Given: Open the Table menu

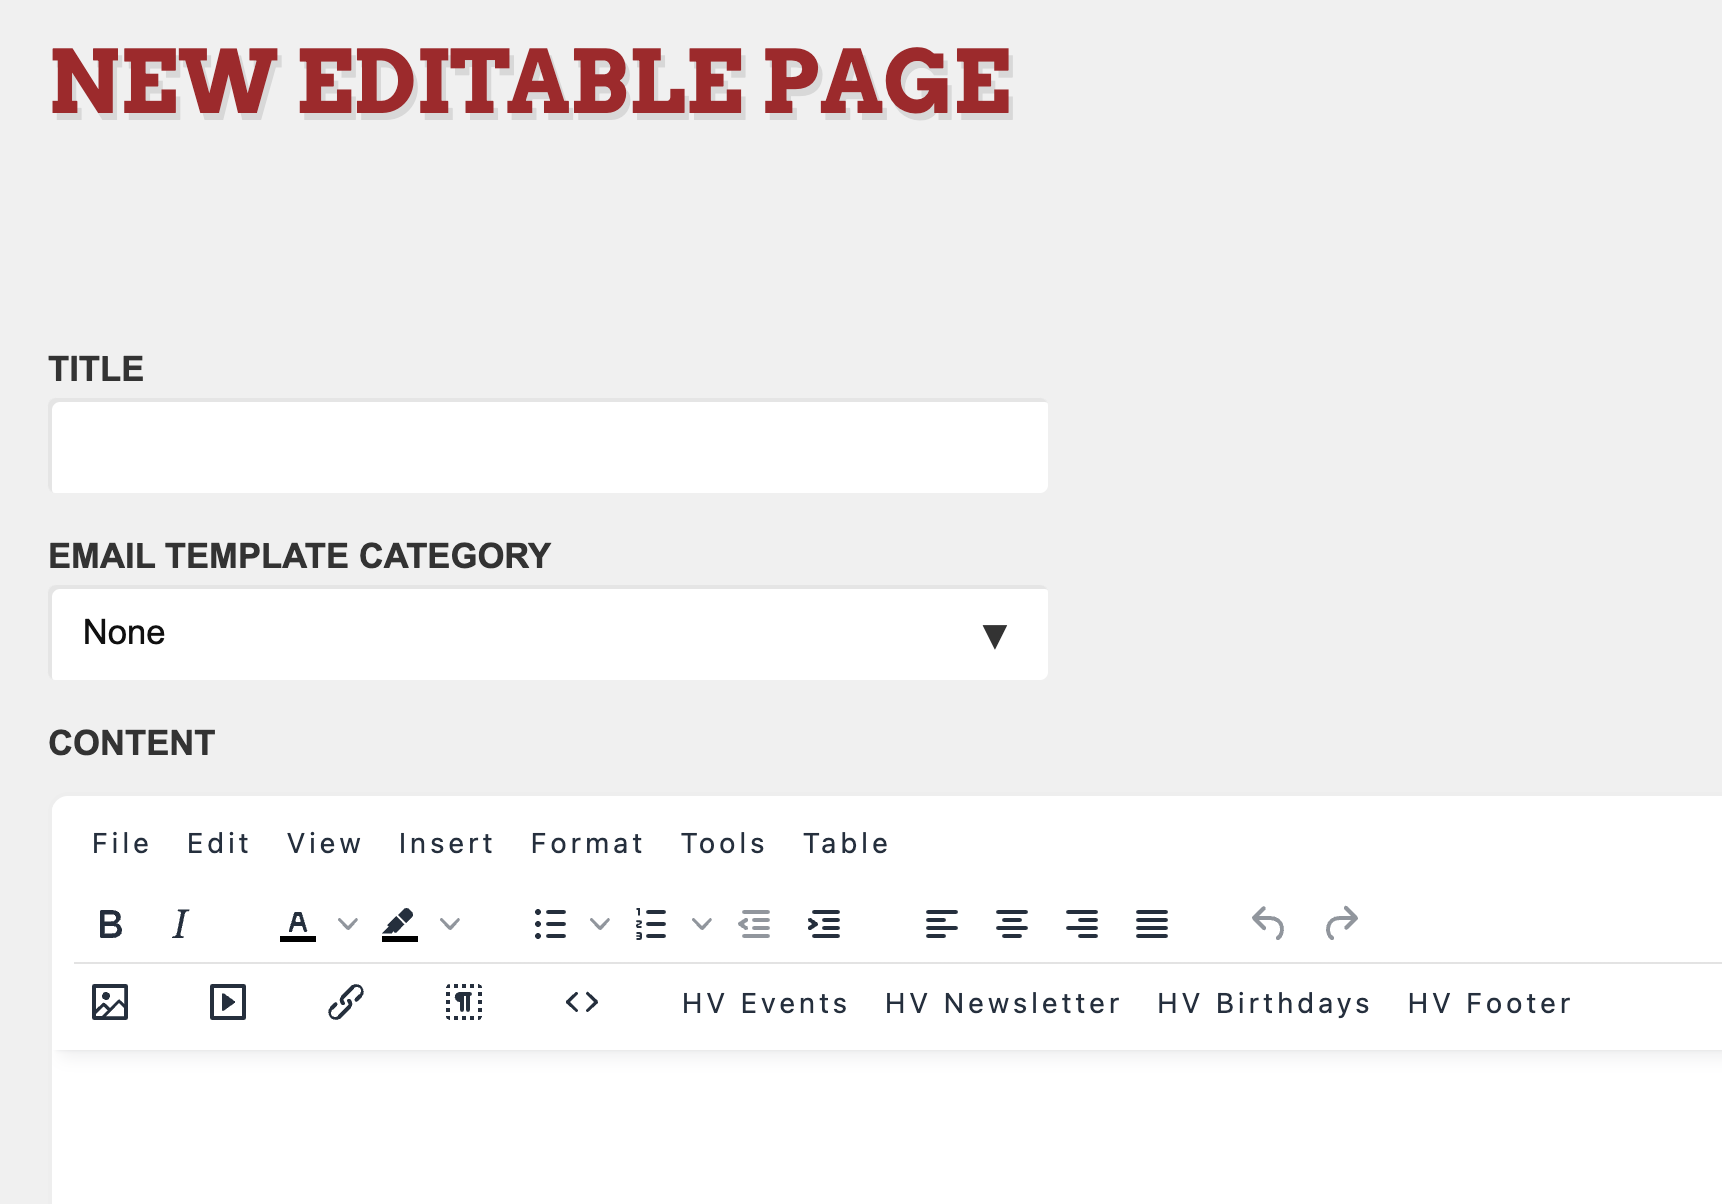Looking at the screenshot, I should coord(847,844).
